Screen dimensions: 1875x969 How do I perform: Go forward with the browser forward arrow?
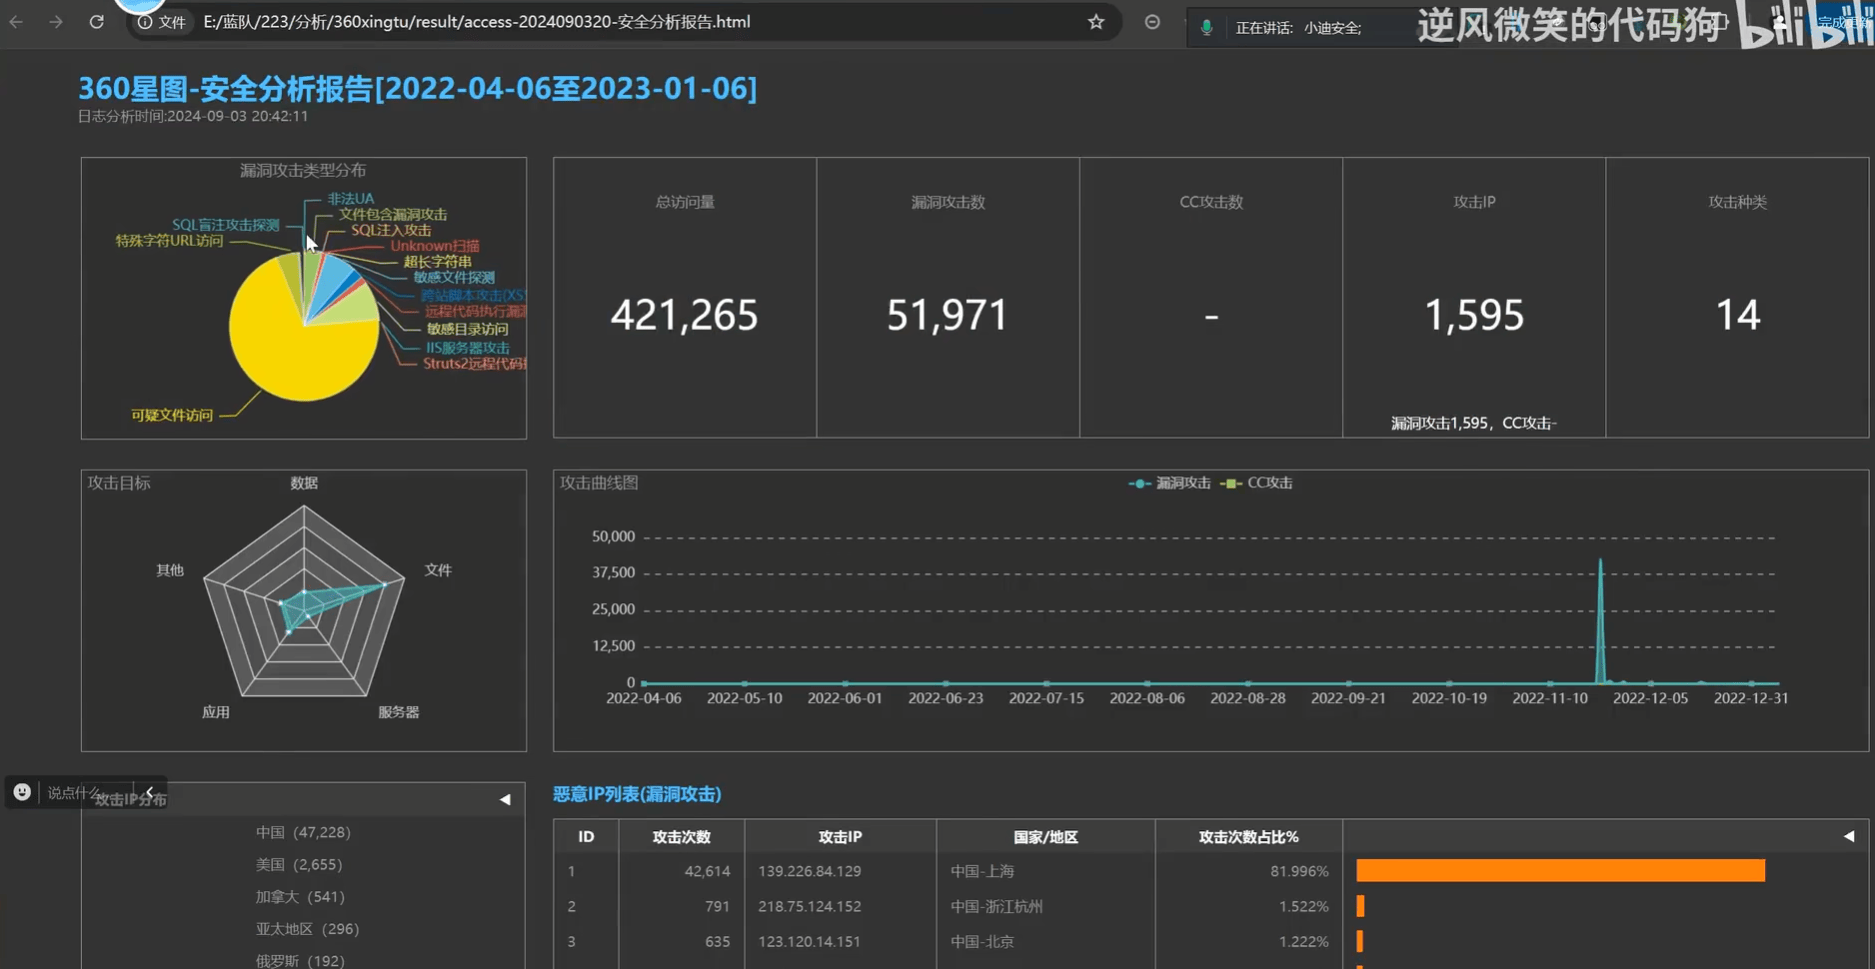[56, 22]
